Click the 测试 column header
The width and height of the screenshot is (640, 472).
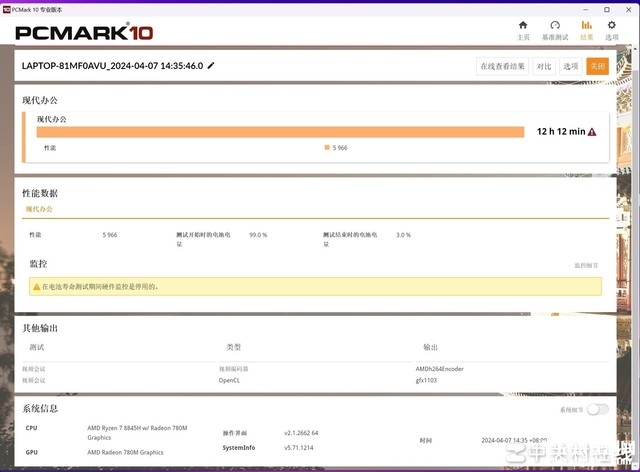[37, 347]
